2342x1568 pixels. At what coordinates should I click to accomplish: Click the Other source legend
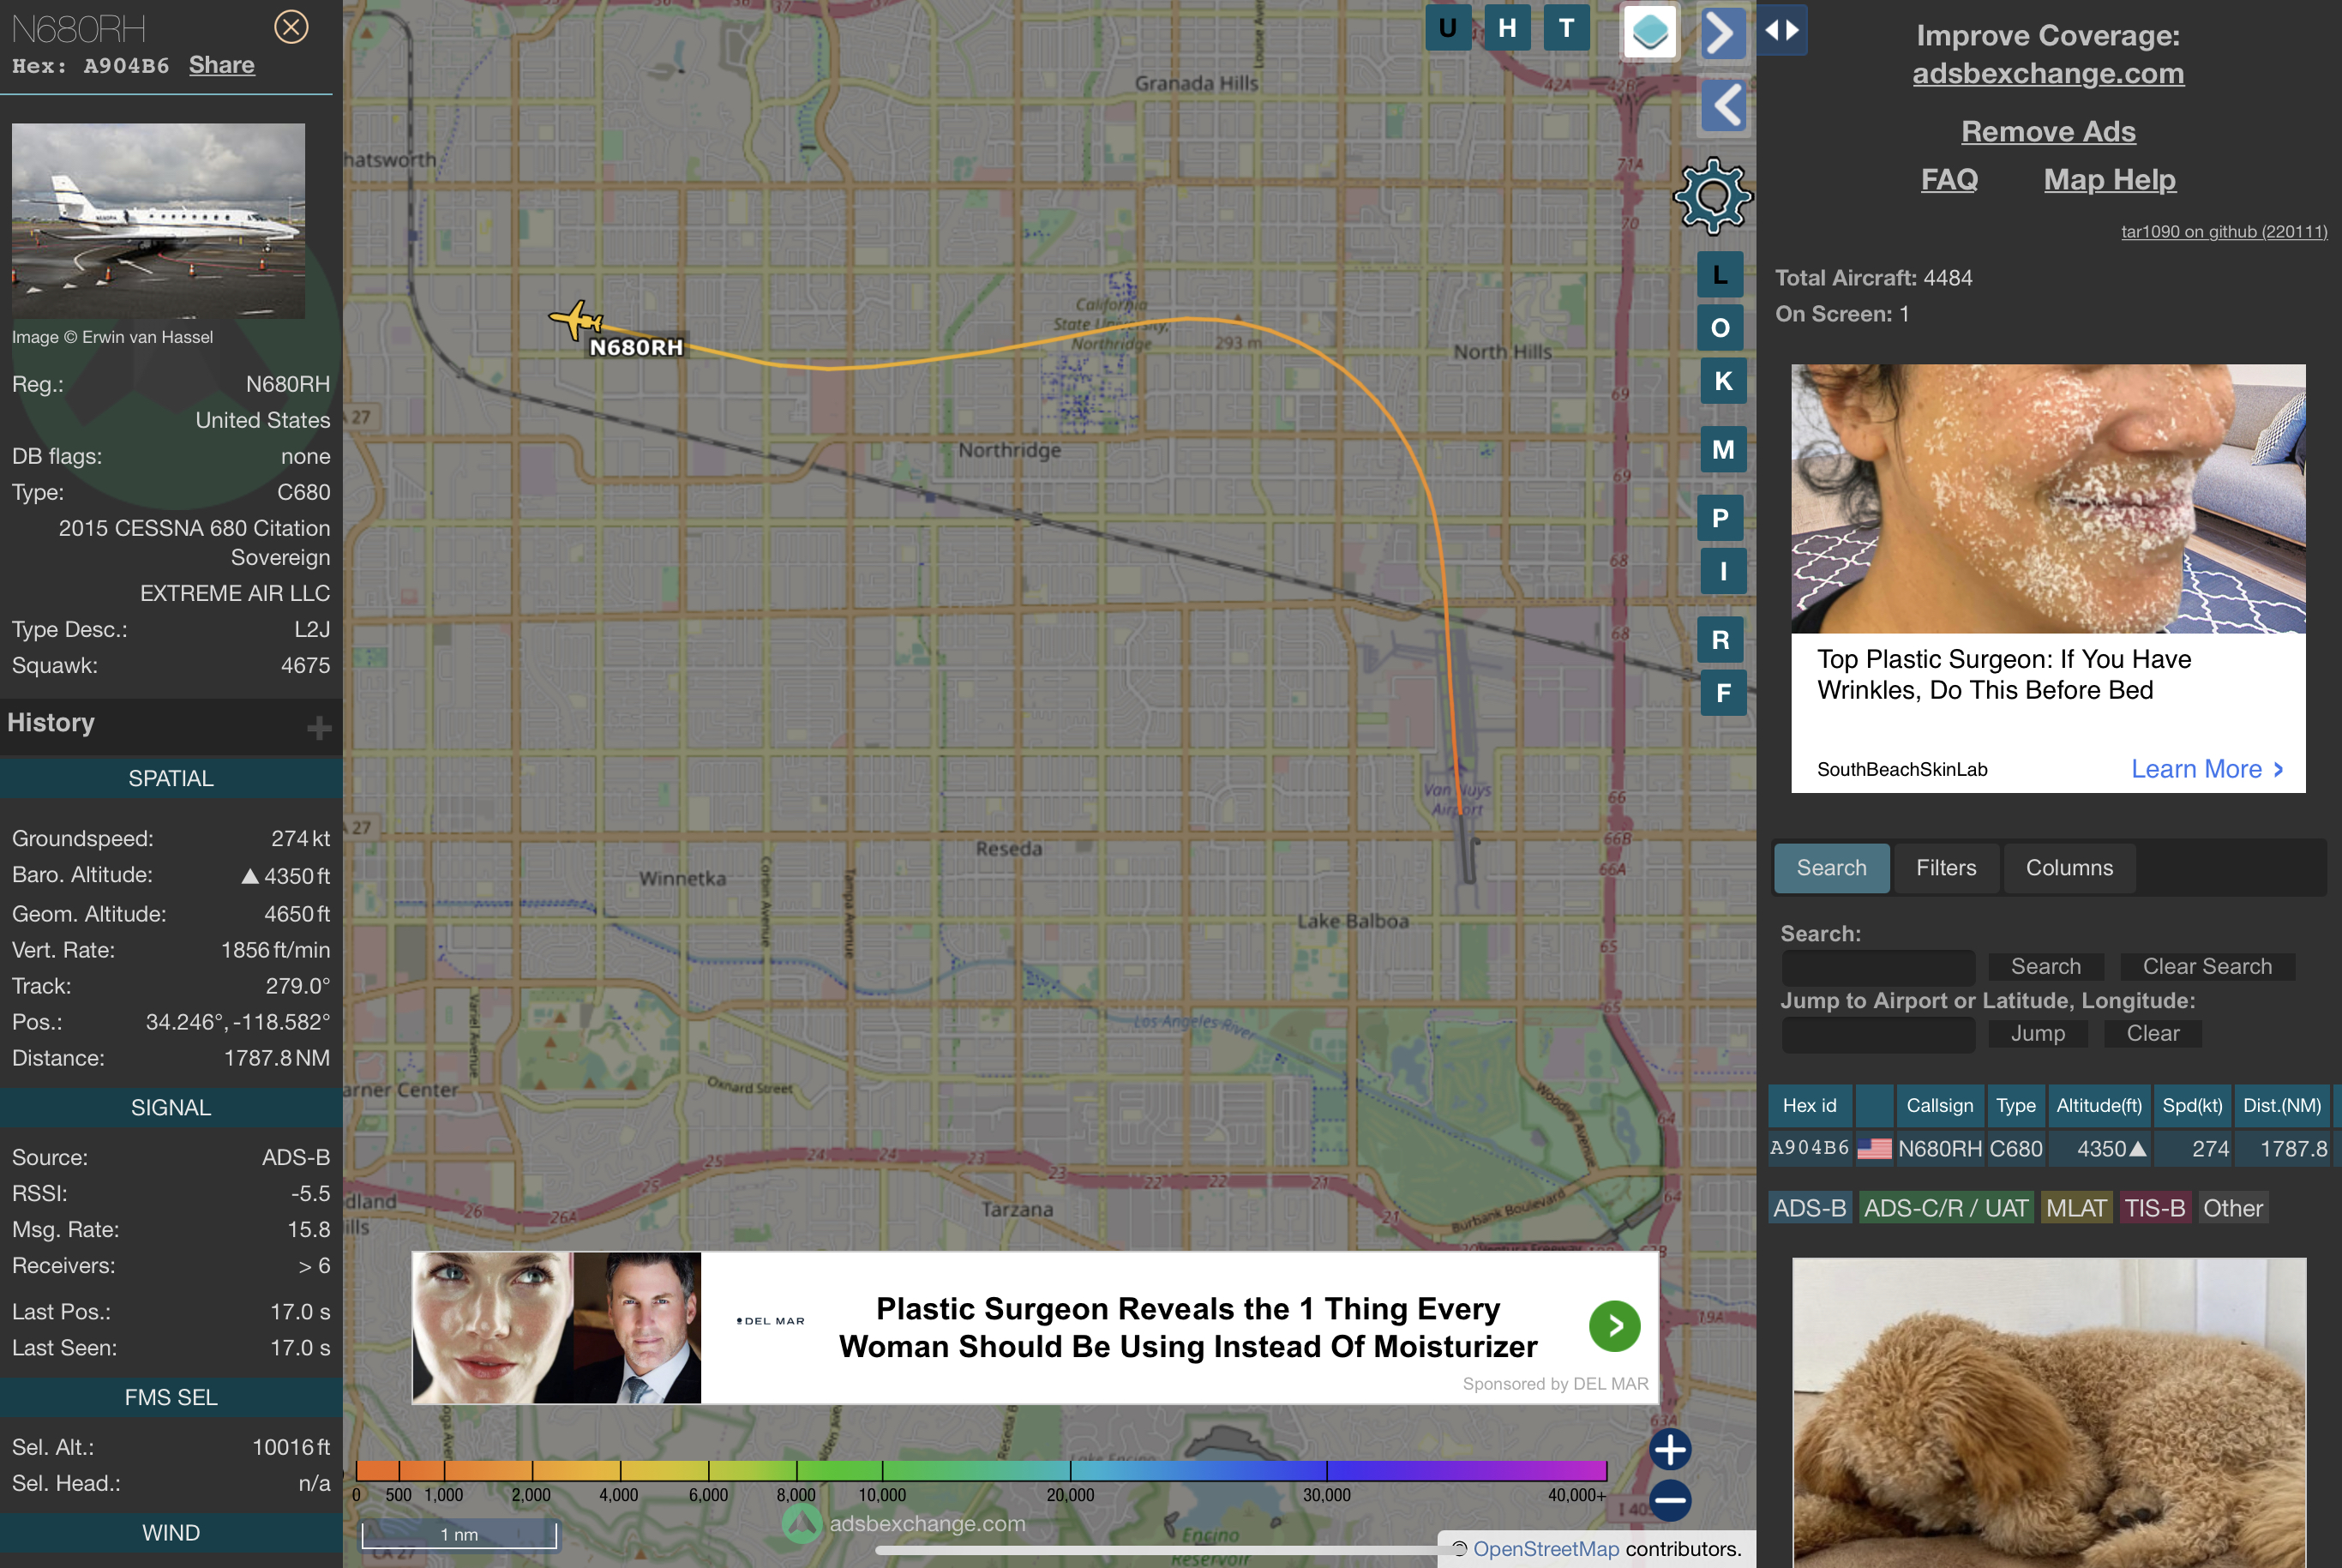point(2232,1209)
